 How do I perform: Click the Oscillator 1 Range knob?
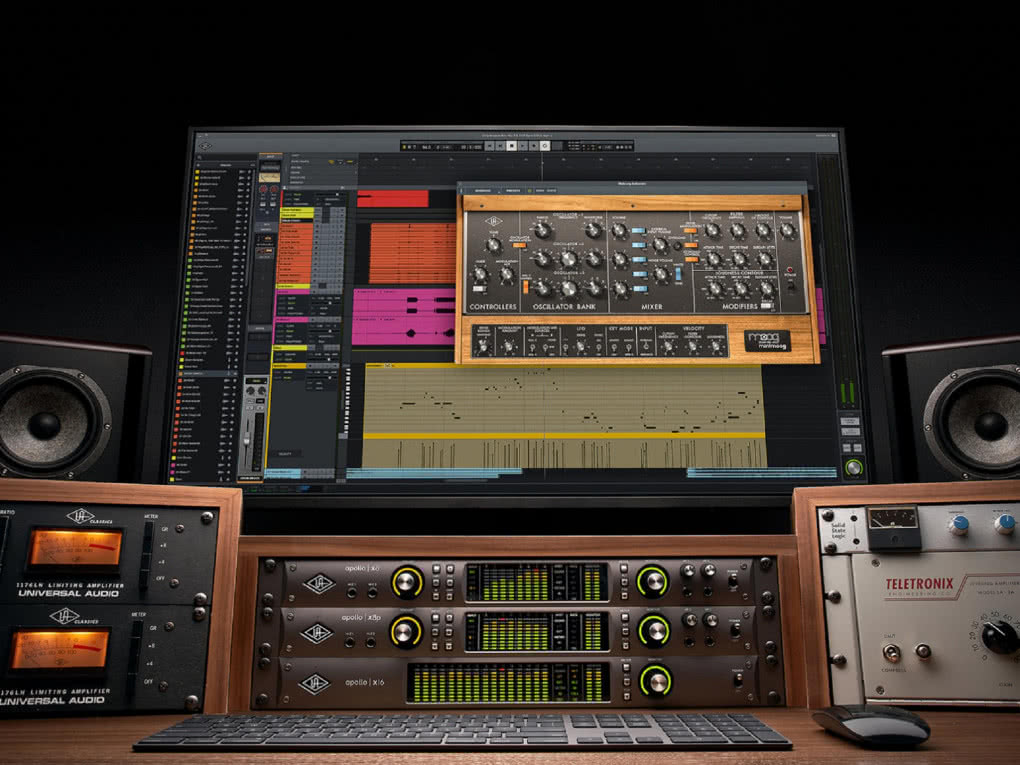click(x=543, y=230)
